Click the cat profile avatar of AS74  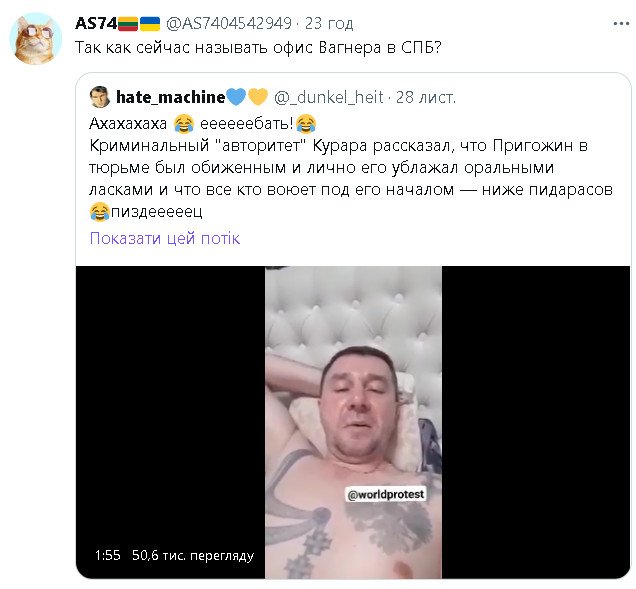(x=36, y=39)
